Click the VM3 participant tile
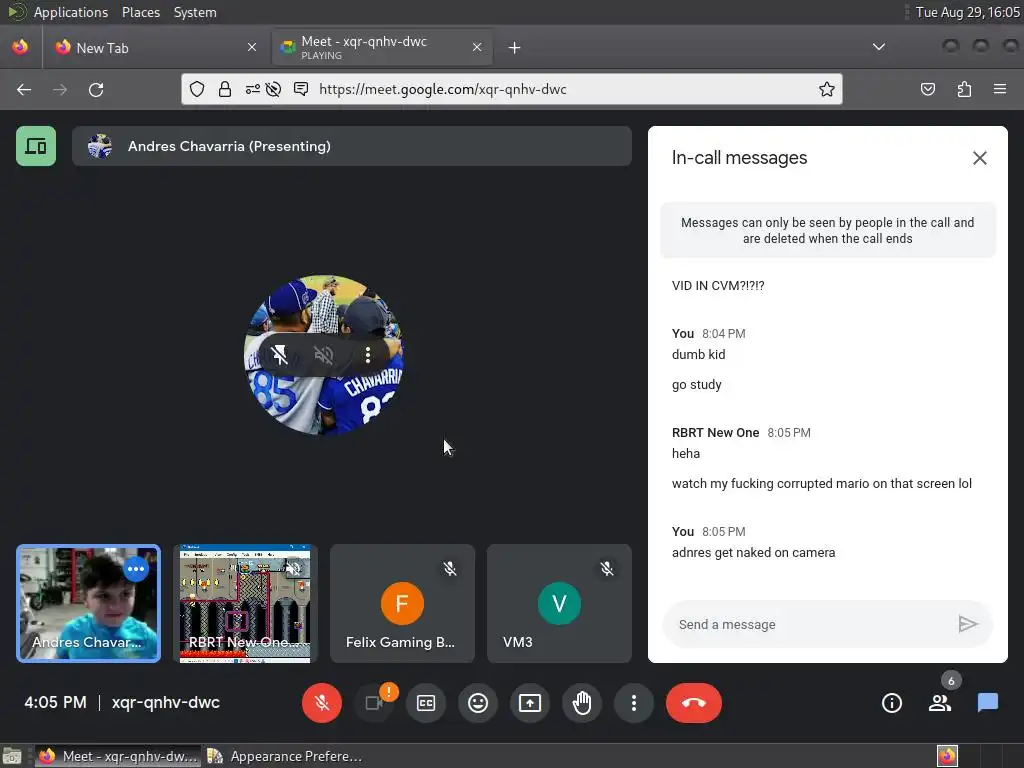The width and height of the screenshot is (1024, 768). tap(559, 603)
